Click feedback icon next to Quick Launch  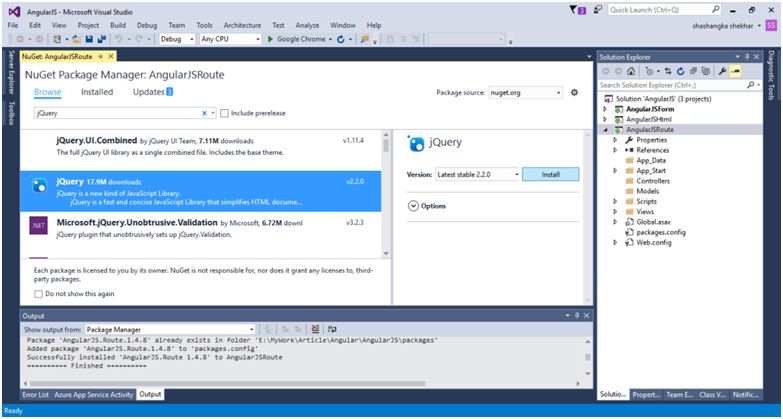[598, 10]
